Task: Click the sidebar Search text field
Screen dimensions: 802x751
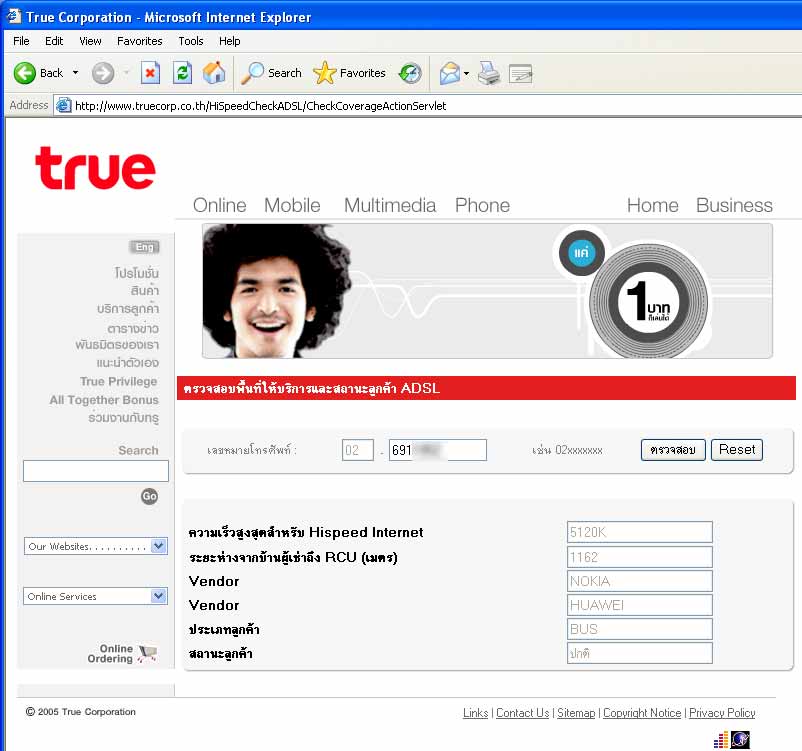Action: coord(96,471)
